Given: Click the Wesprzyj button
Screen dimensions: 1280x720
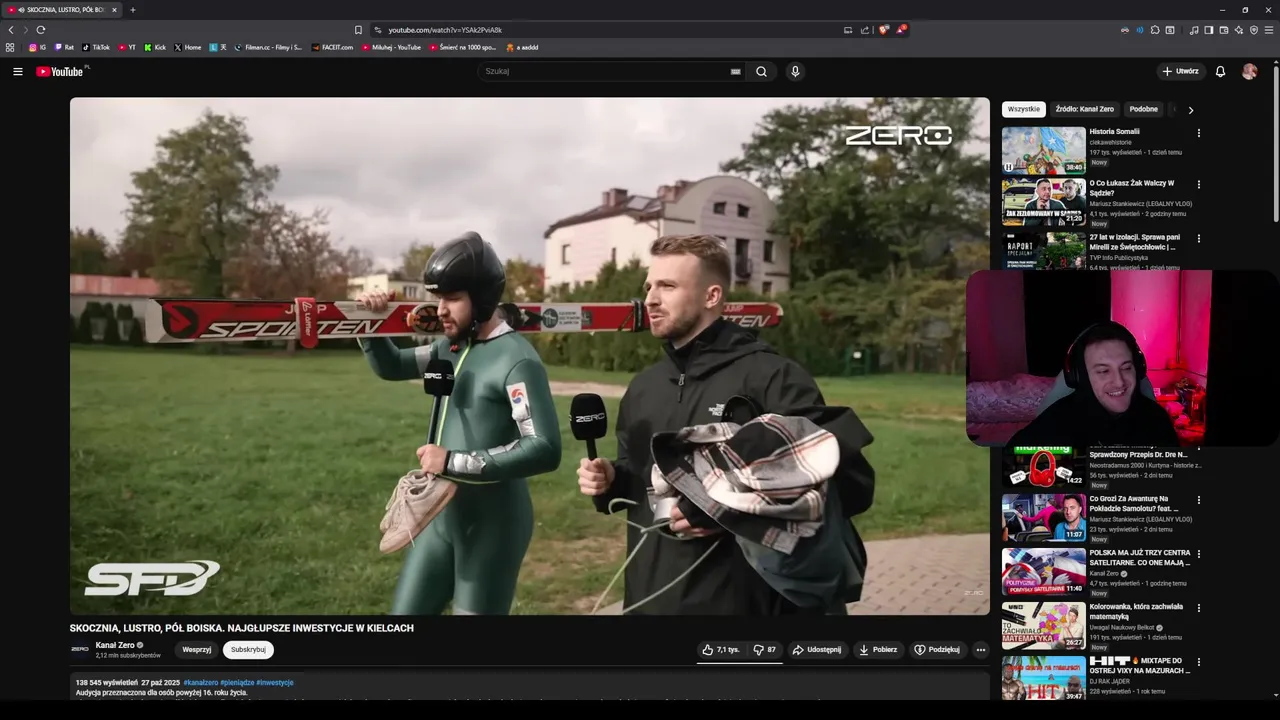Looking at the screenshot, I should (x=197, y=650).
